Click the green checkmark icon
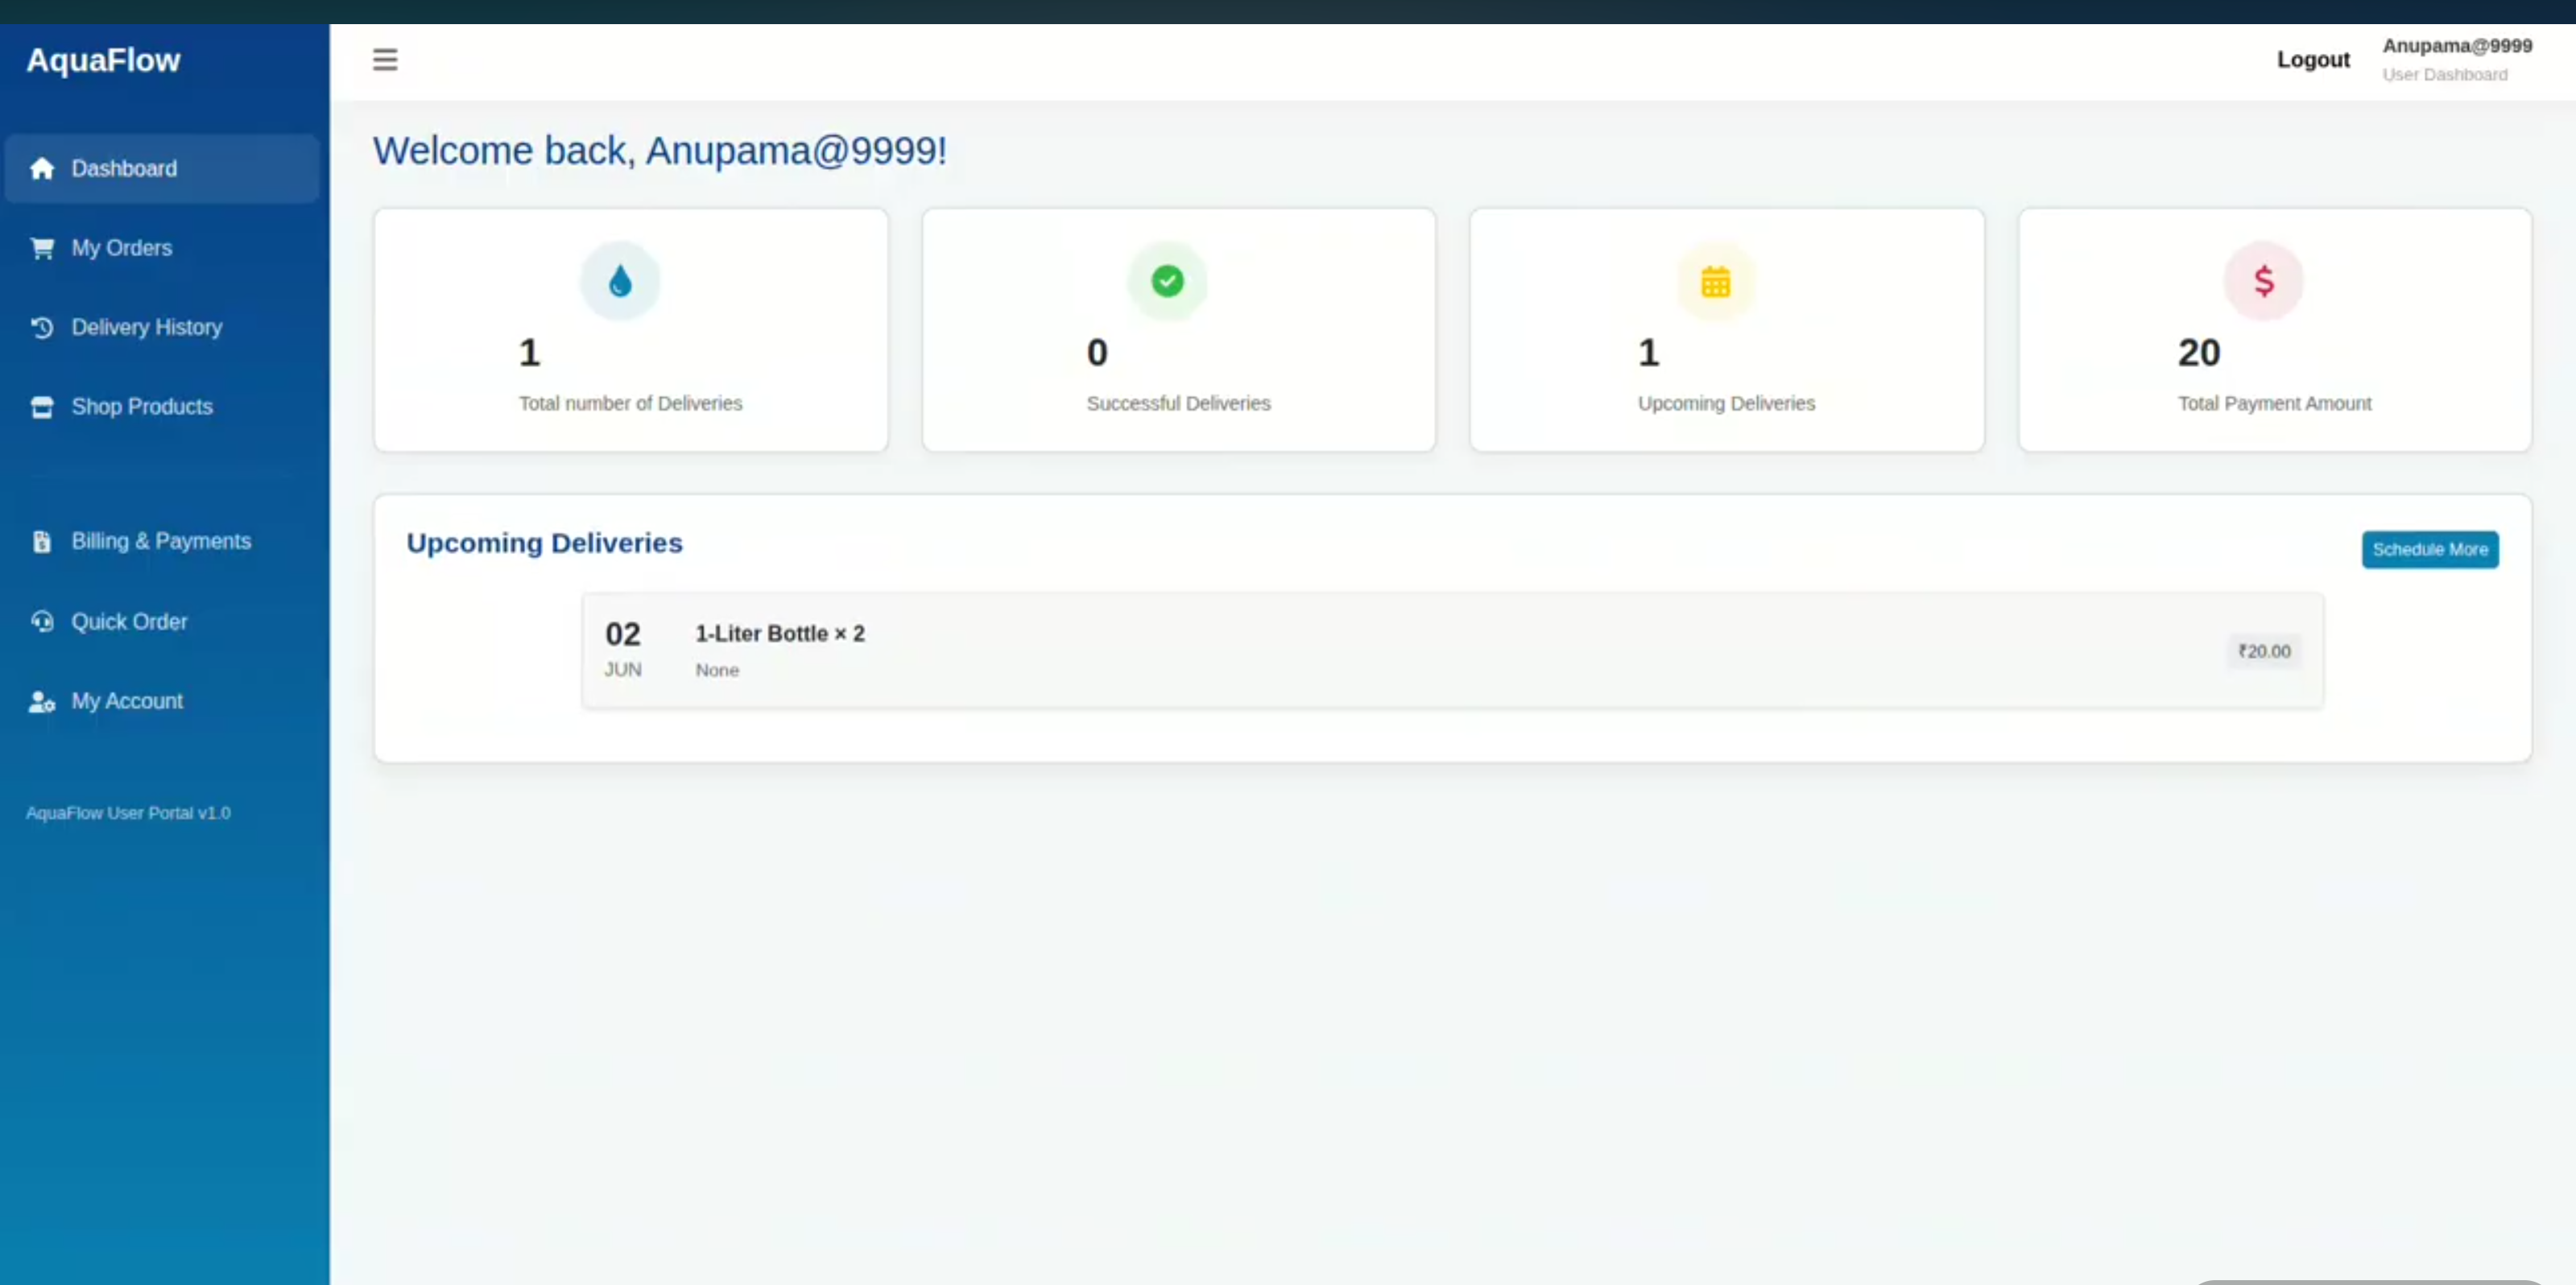 coord(1167,281)
